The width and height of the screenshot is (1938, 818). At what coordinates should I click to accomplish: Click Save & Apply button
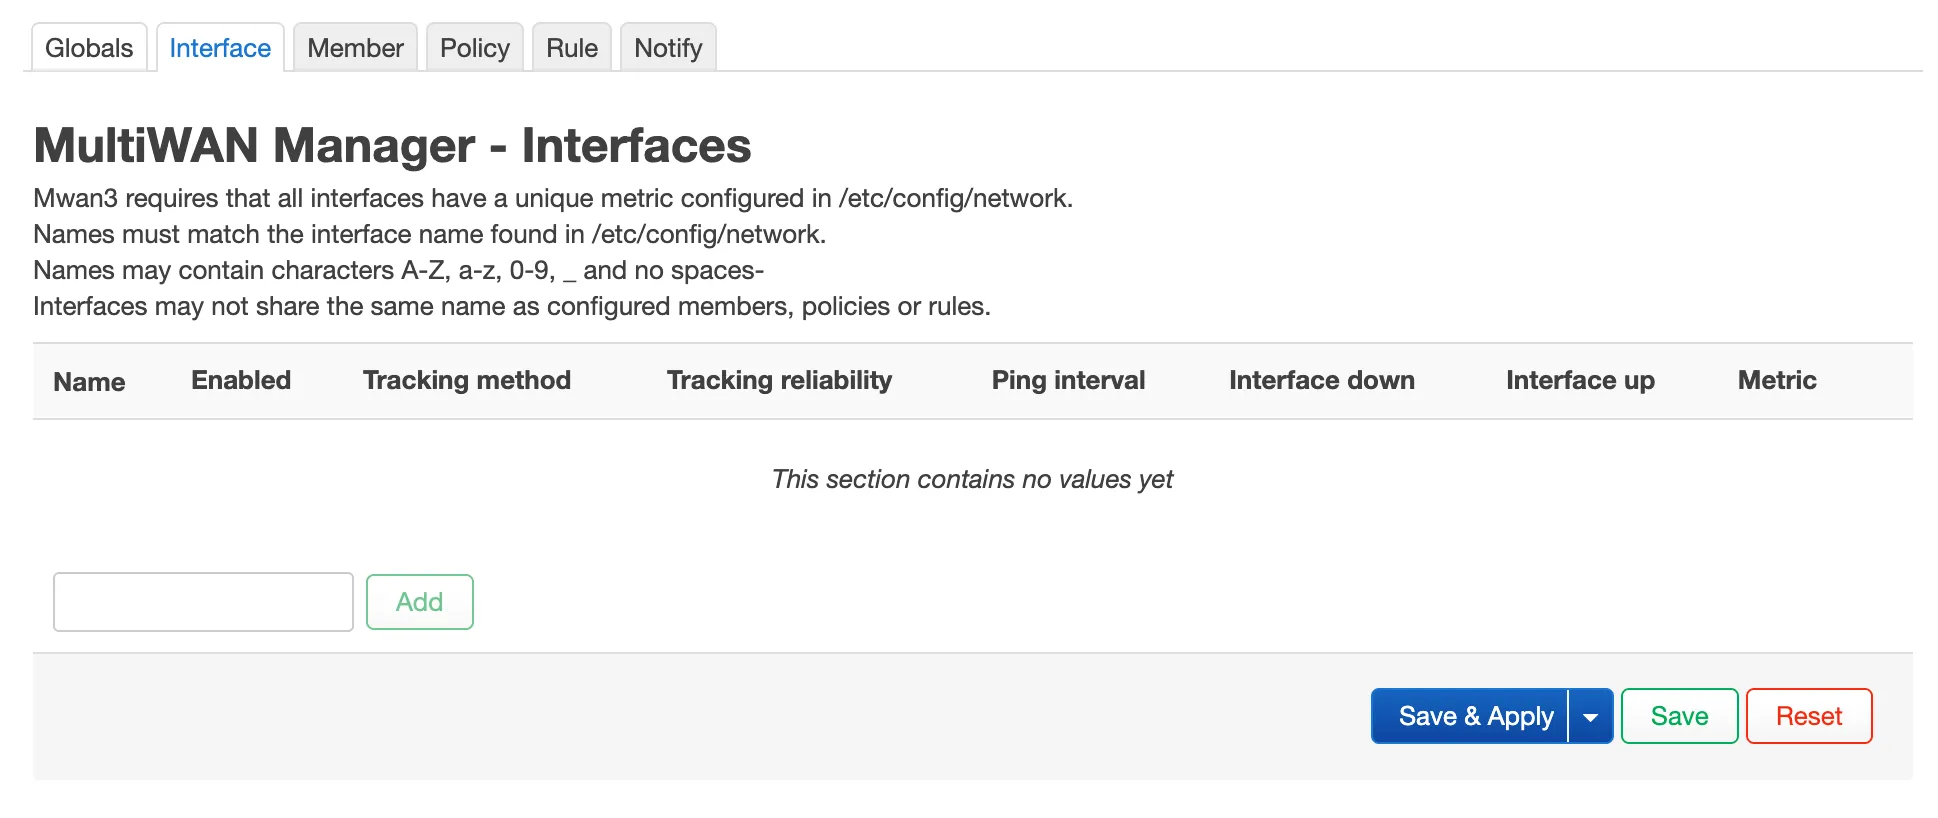1469,716
